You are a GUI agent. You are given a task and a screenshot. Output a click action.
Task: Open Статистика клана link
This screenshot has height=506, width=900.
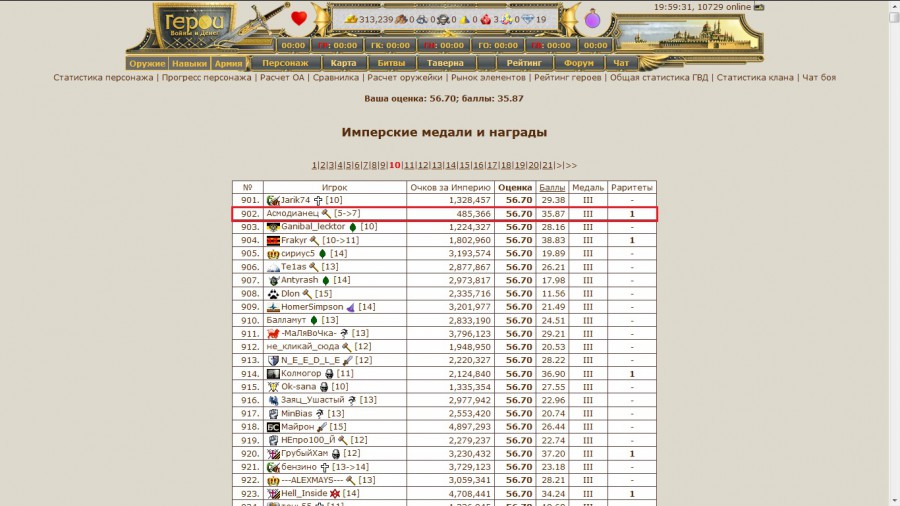(755, 77)
